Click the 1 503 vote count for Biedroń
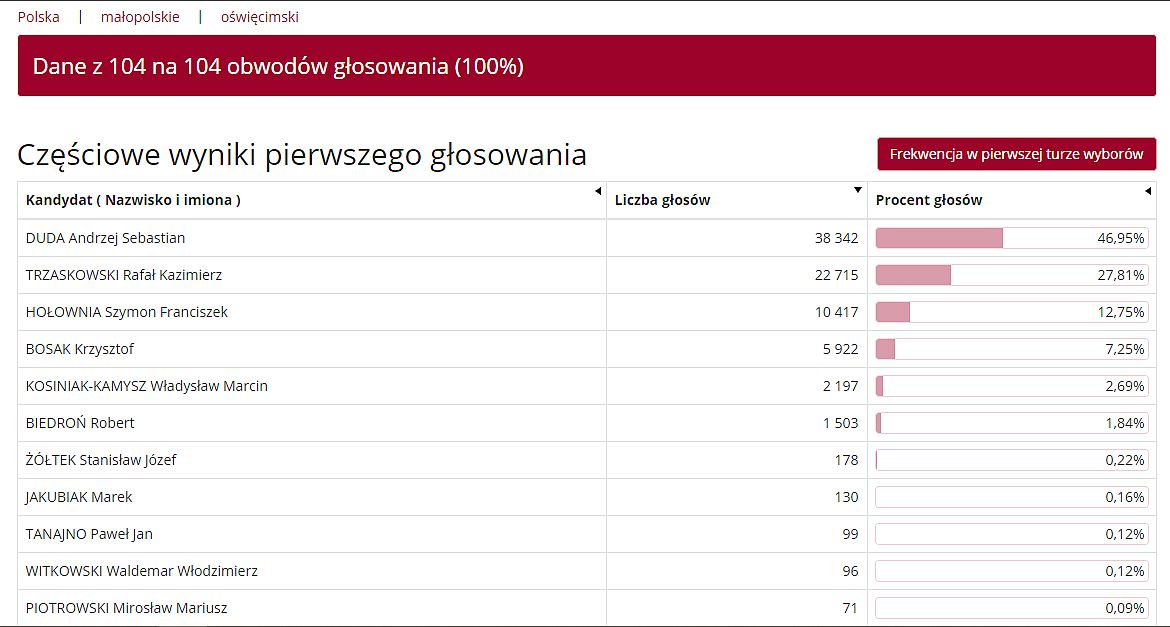1170x627 pixels. pyautogui.click(x=840, y=423)
